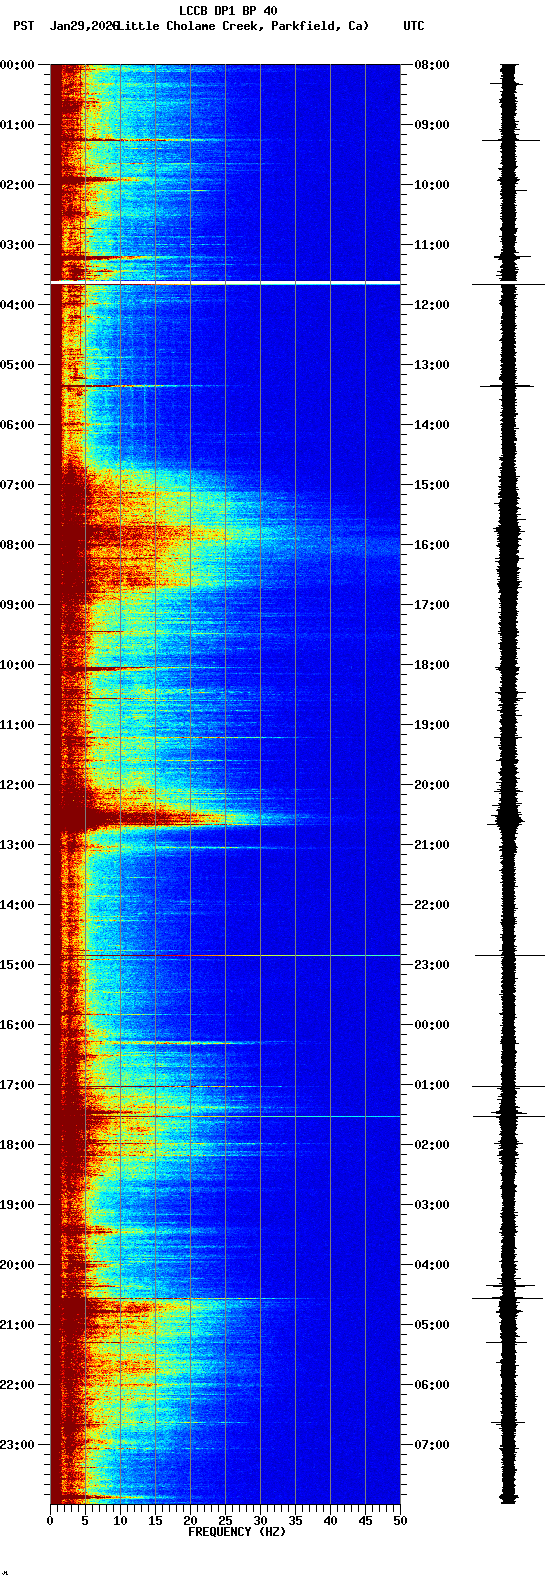Click the location text 'Little Cholame Creek, Parkfield, Ca)'
552x1584 pixels.
(243, 26)
